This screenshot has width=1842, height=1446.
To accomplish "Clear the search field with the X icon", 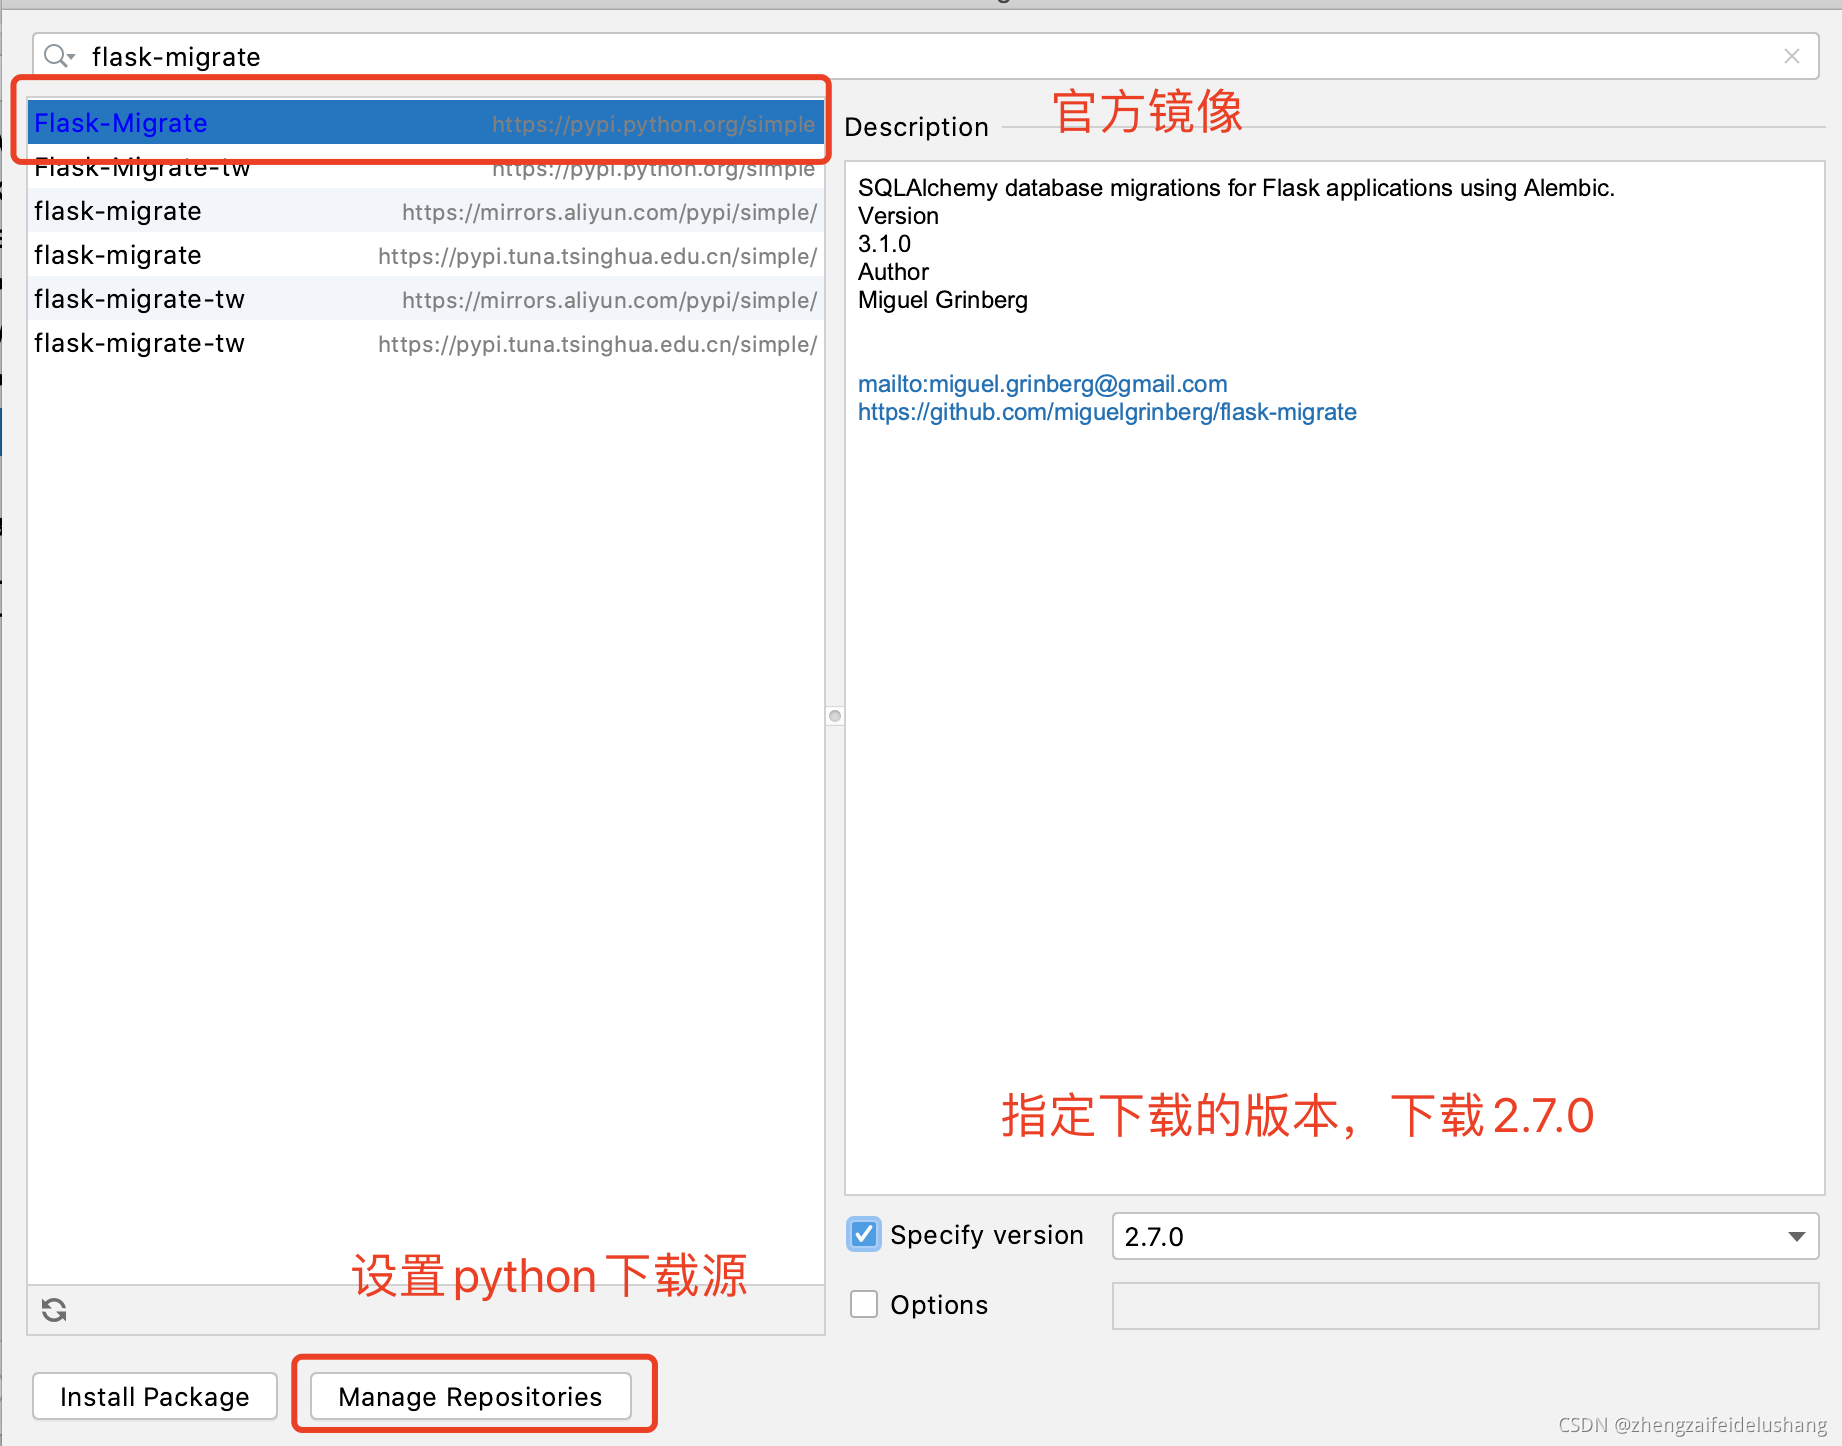I will [x=1792, y=56].
